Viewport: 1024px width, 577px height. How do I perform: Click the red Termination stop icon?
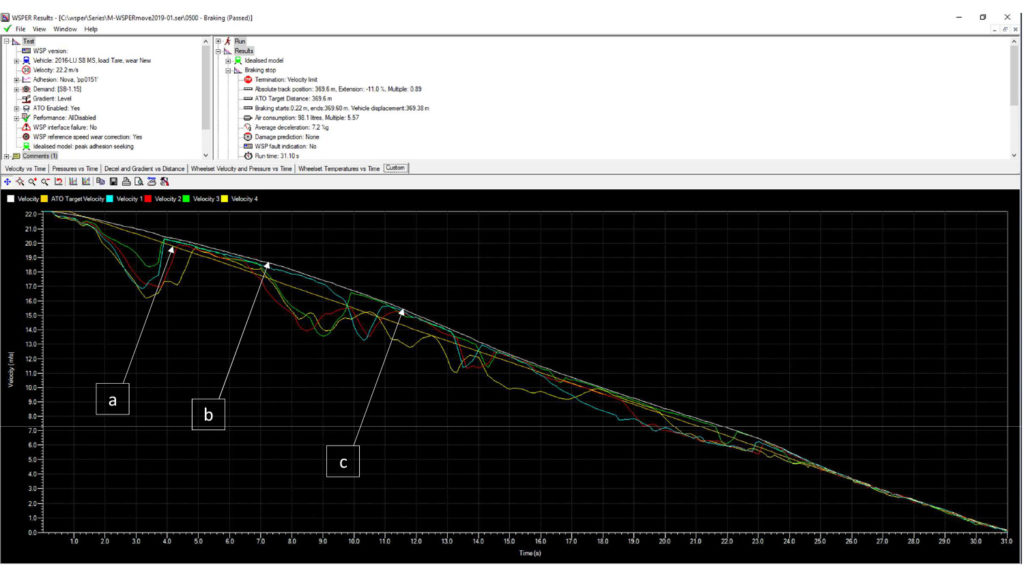(x=248, y=80)
